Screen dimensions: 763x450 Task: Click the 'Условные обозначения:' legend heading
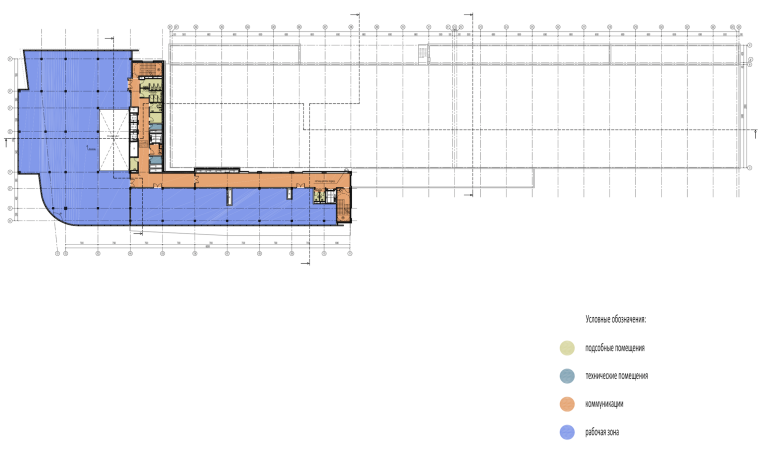coord(615,319)
